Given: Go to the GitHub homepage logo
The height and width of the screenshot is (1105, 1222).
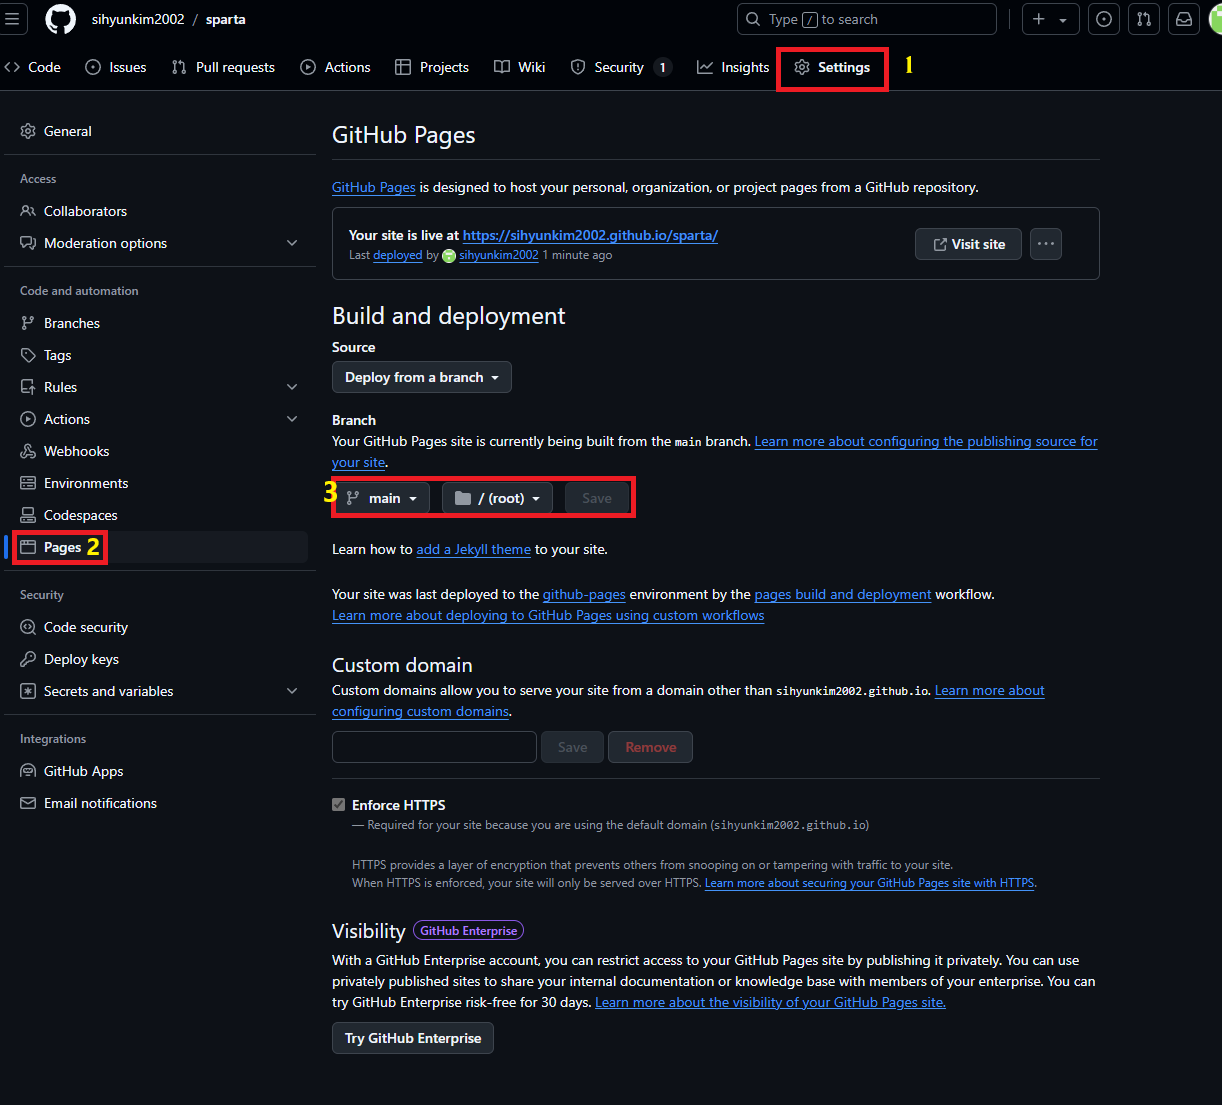Looking at the screenshot, I should [61, 19].
